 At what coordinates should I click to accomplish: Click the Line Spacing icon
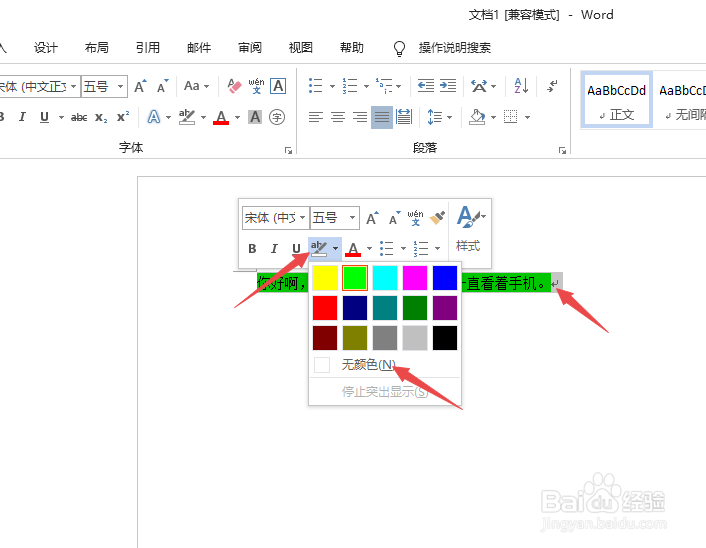click(x=434, y=117)
